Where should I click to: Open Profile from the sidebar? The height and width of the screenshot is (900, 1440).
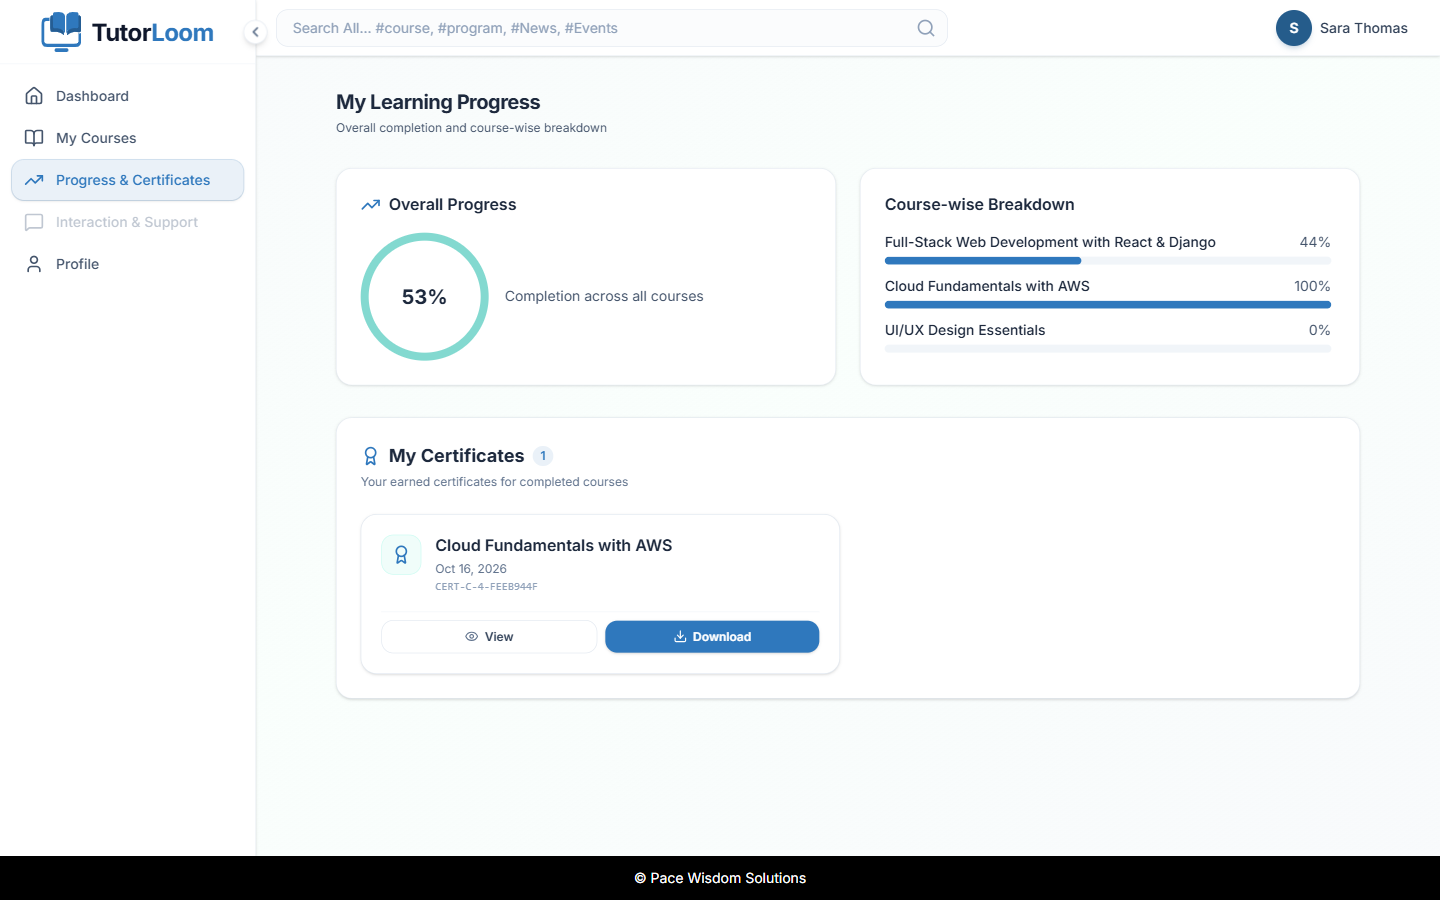128,264
